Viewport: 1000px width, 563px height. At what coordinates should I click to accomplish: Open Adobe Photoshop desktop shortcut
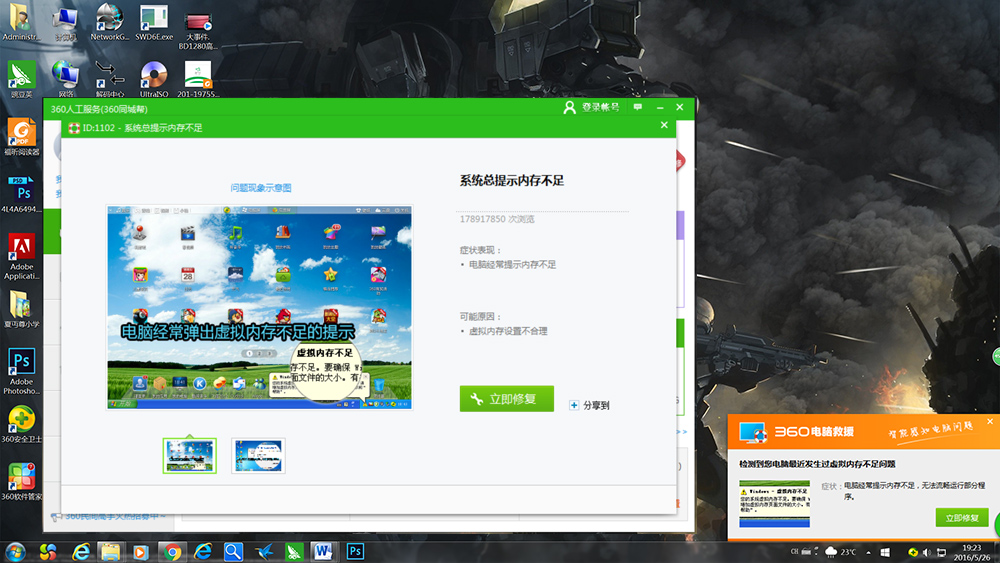(x=21, y=366)
